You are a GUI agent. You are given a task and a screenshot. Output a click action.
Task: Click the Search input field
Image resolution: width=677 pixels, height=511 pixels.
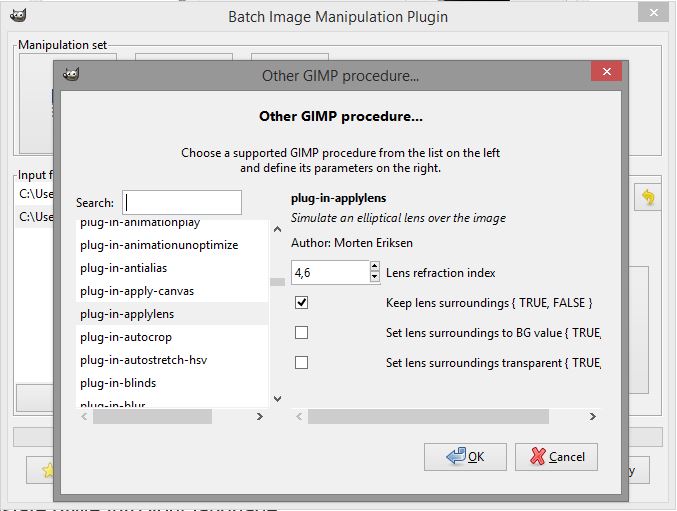point(182,202)
